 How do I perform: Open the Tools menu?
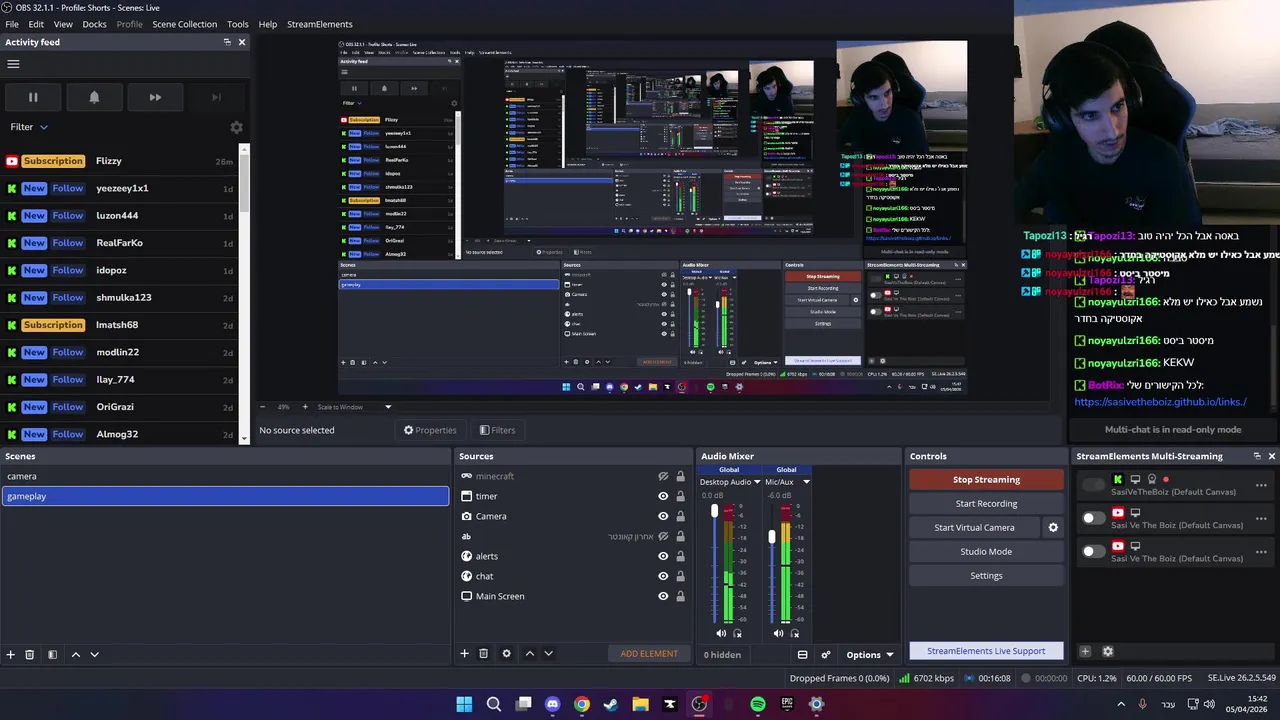pos(238,24)
